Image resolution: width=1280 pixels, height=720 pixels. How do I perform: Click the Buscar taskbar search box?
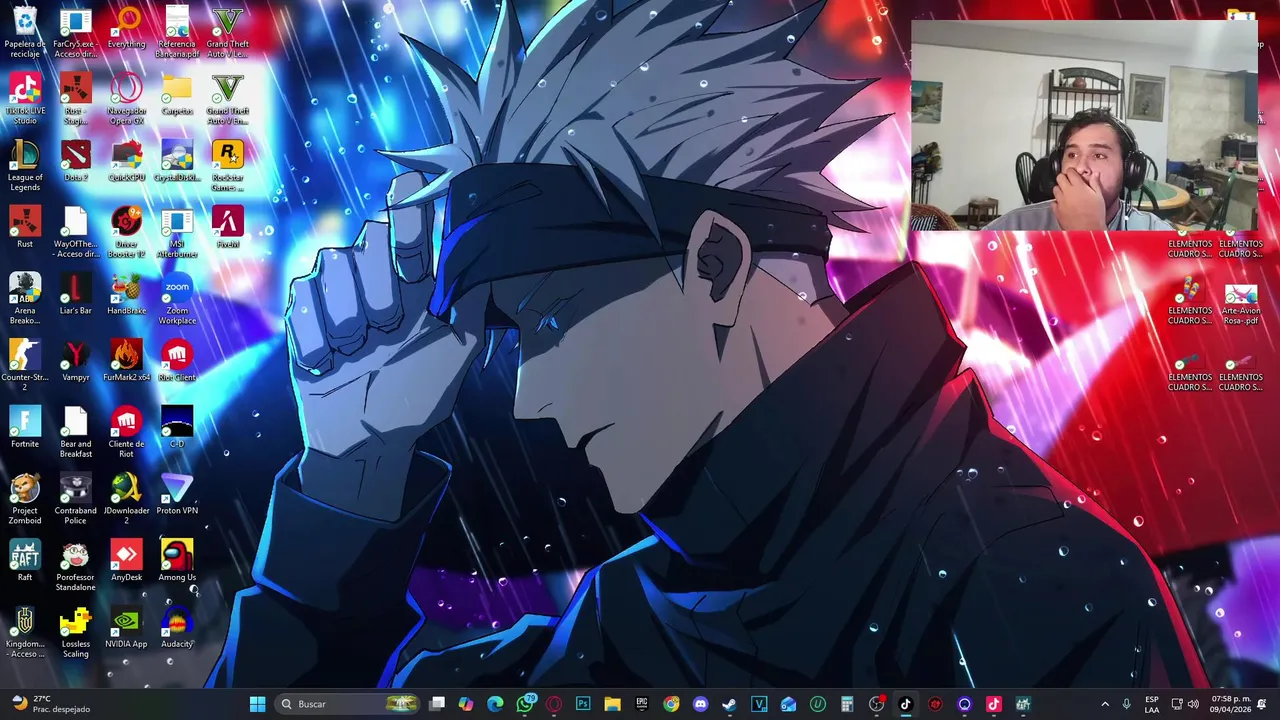point(348,704)
